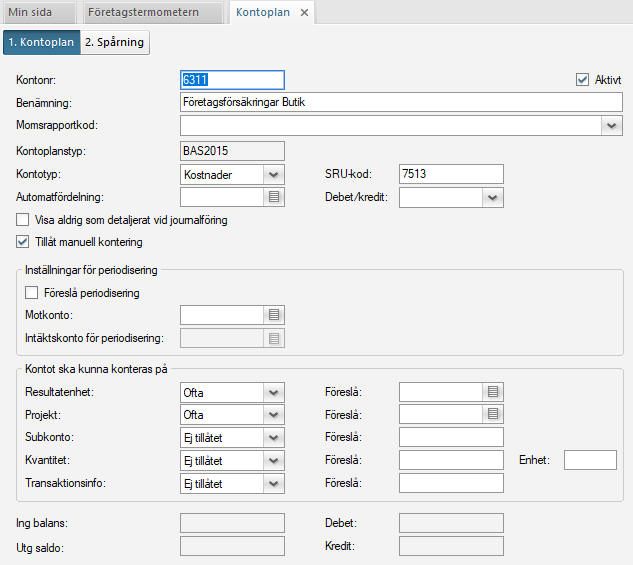Viewport: 633px width, 565px height.
Task: Open the Kontotyp dropdown
Action: [x=274, y=175]
